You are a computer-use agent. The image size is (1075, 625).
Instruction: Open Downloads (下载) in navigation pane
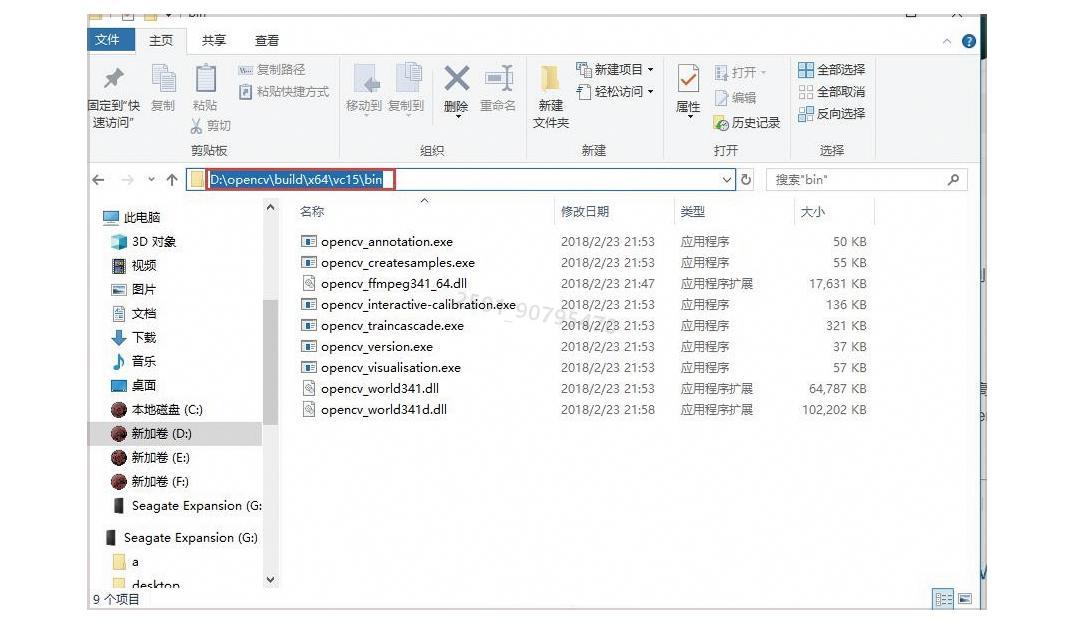pos(134,337)
